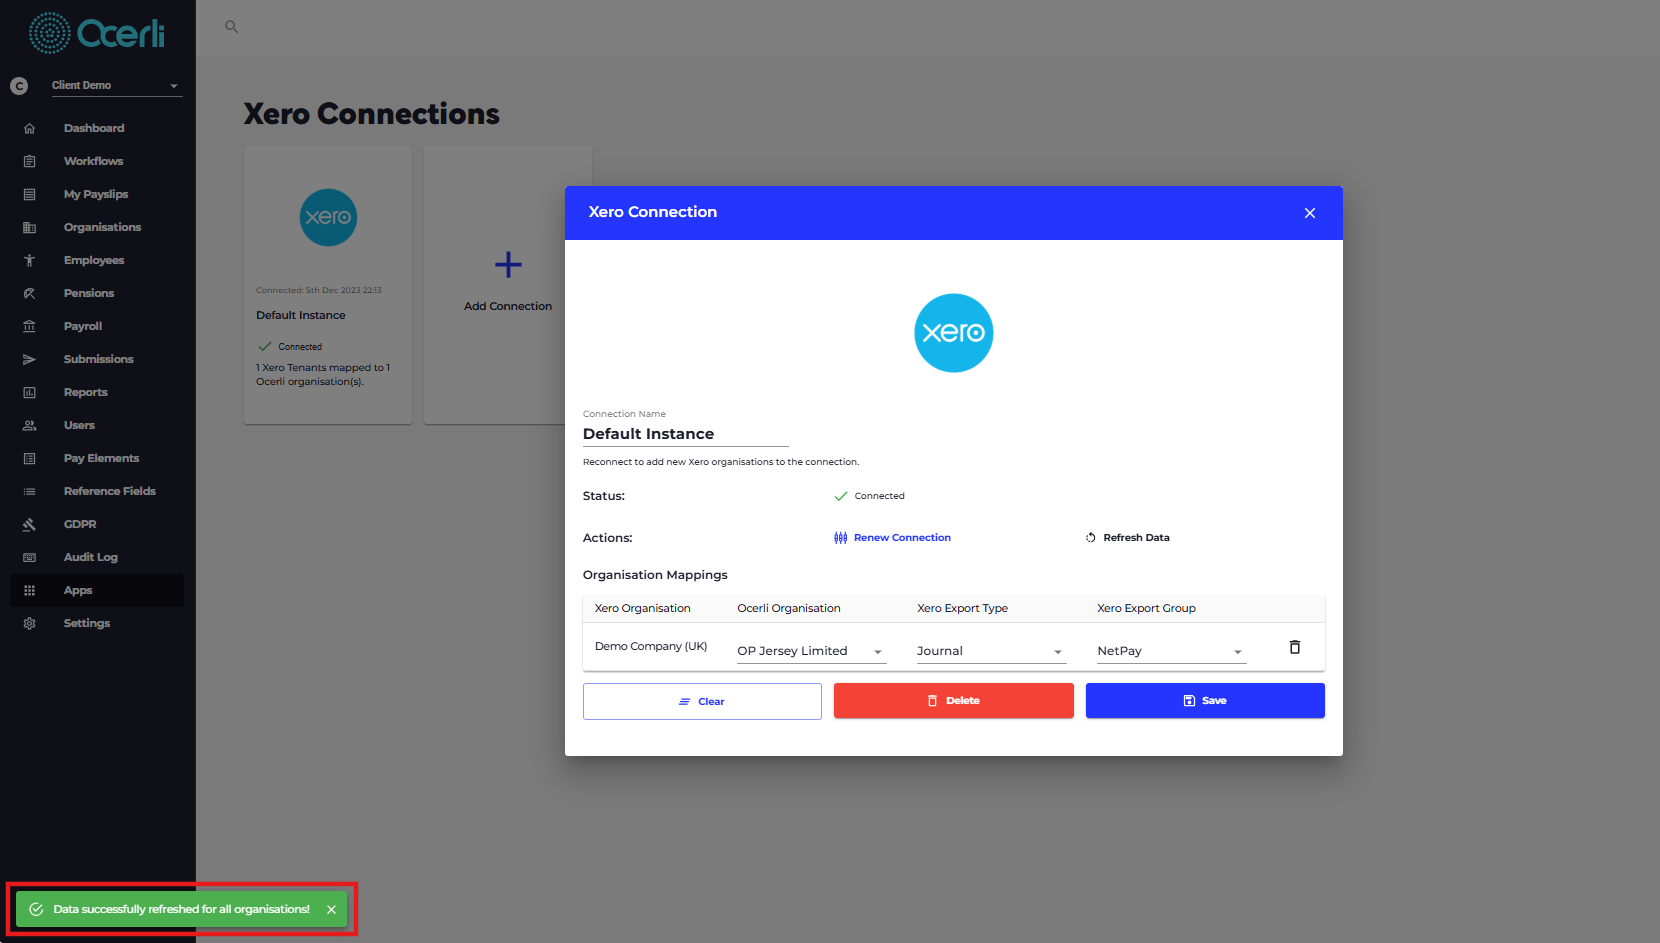The width and height of the screenshot is (1660, 943).
Task: Go to Workflows in sidebar
Action: pyautogui.click(x=93, y=161)
